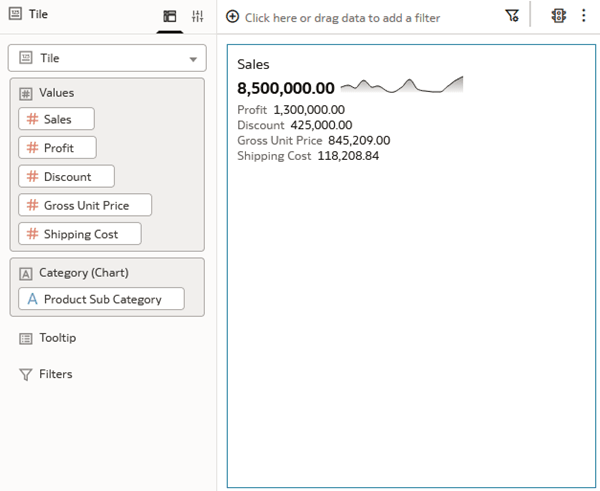Select the Category (Chart) section header

pyautogui.click(x=84, y=273)
